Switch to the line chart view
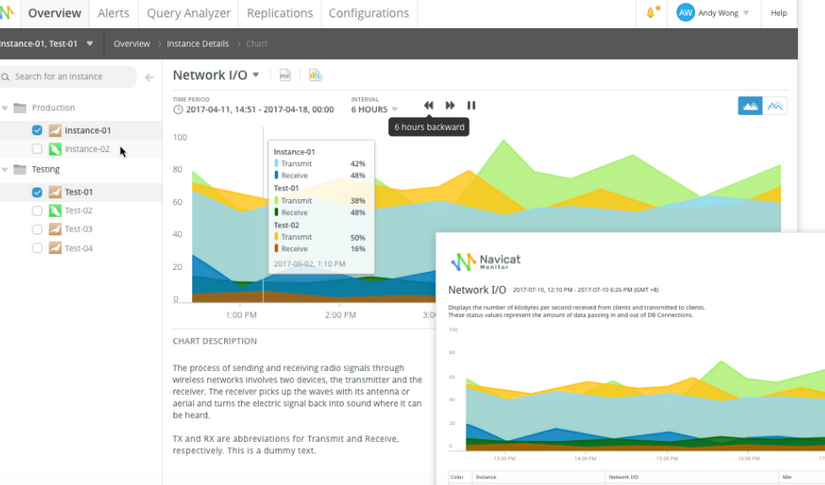Screen dimensions: 825x485 click(774, 106)
